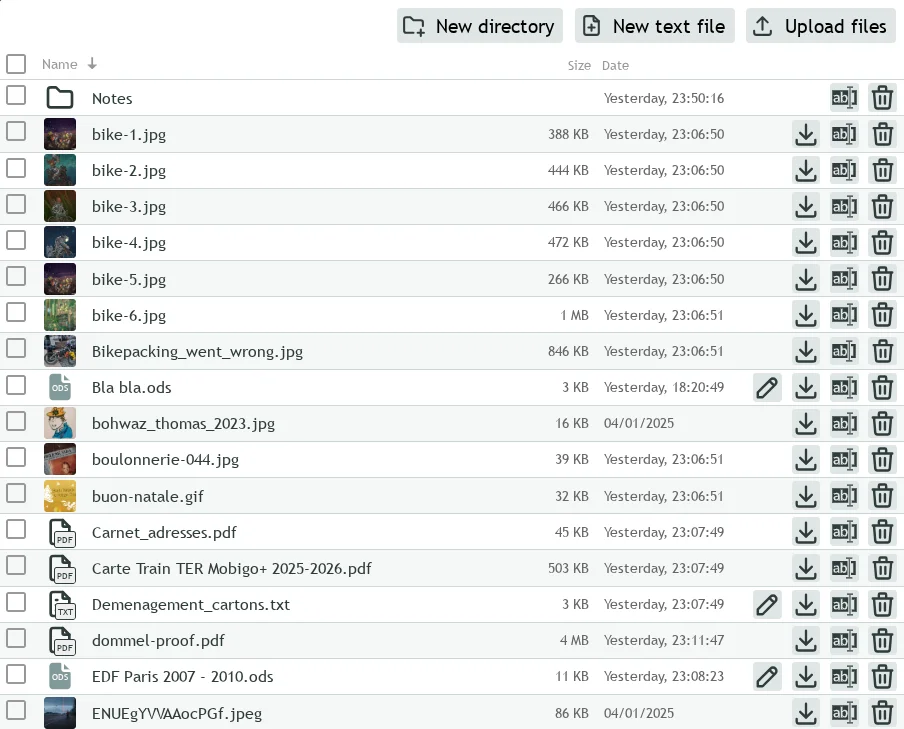Rename the Notes folder
This screenshot has width=904, height=729.
[x=844, y=98]
